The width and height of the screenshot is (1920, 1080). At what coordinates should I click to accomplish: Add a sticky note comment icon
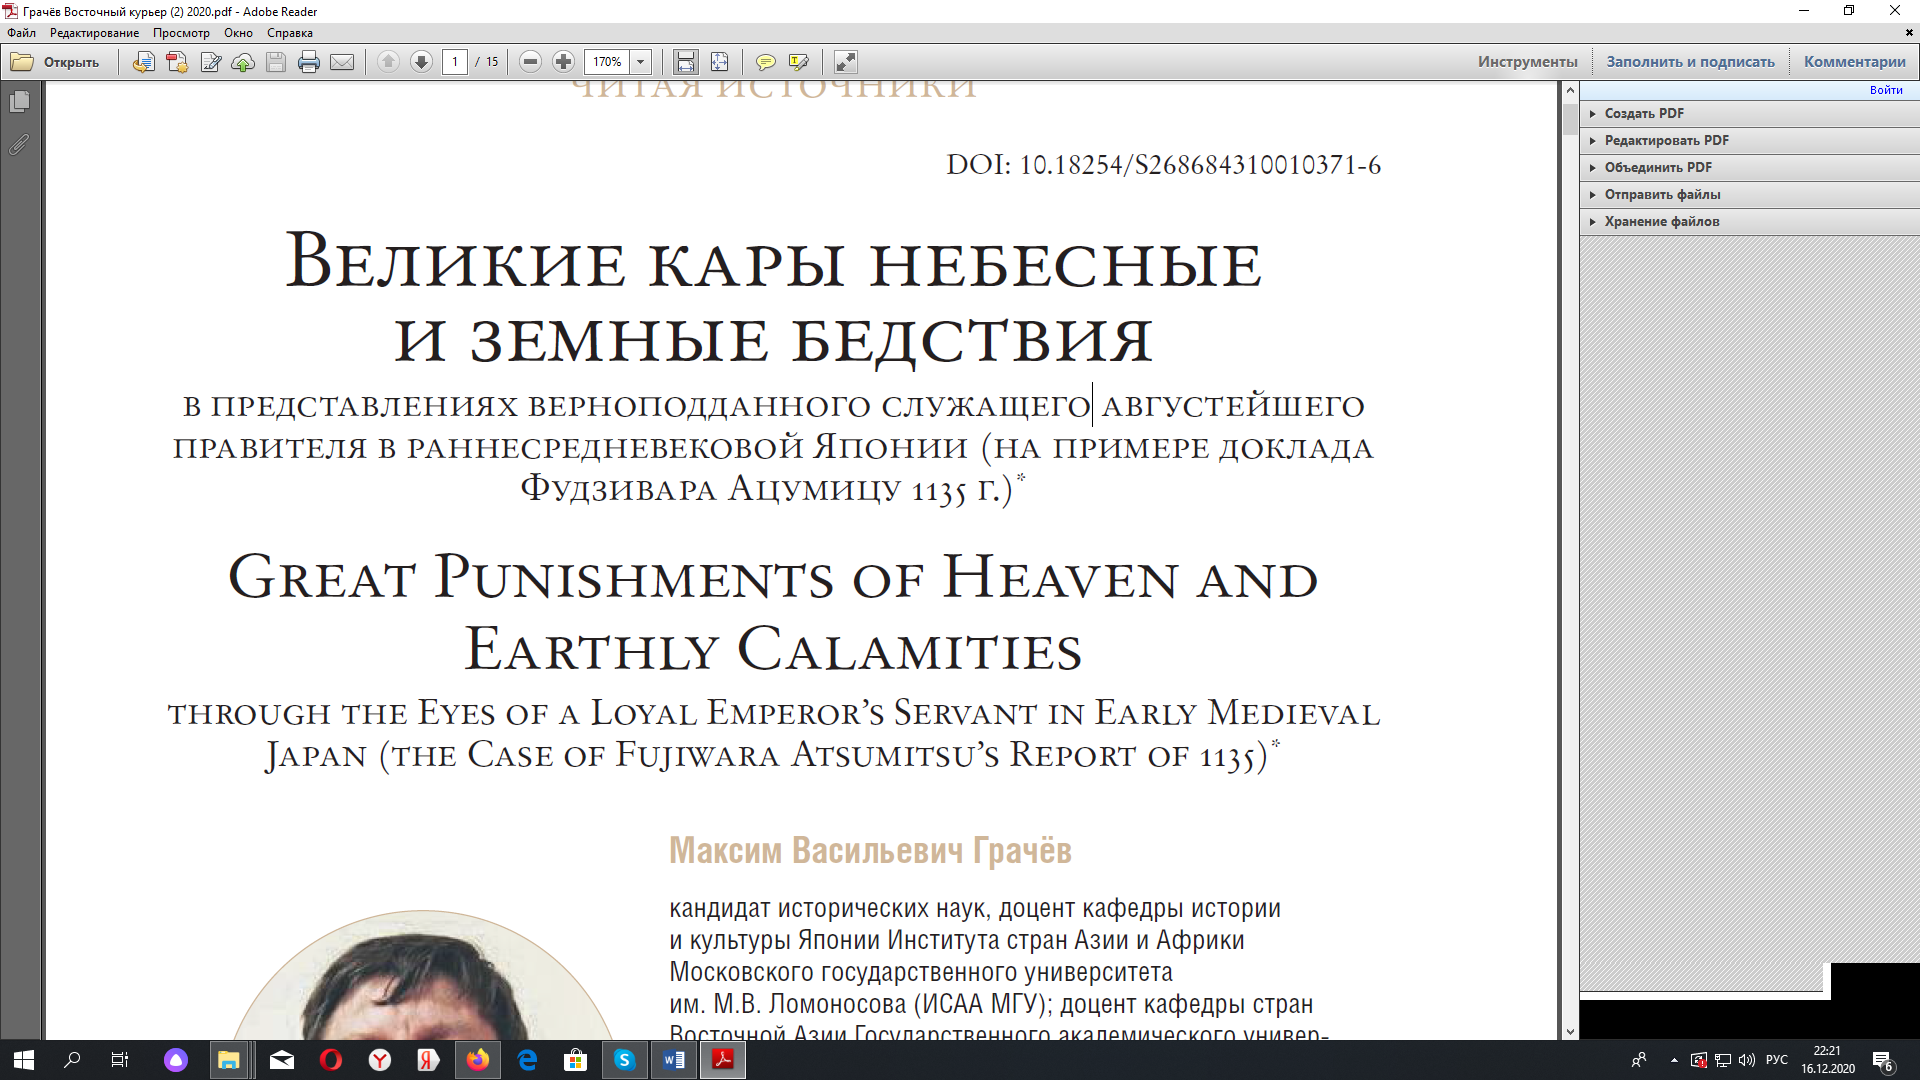(765, 62)
